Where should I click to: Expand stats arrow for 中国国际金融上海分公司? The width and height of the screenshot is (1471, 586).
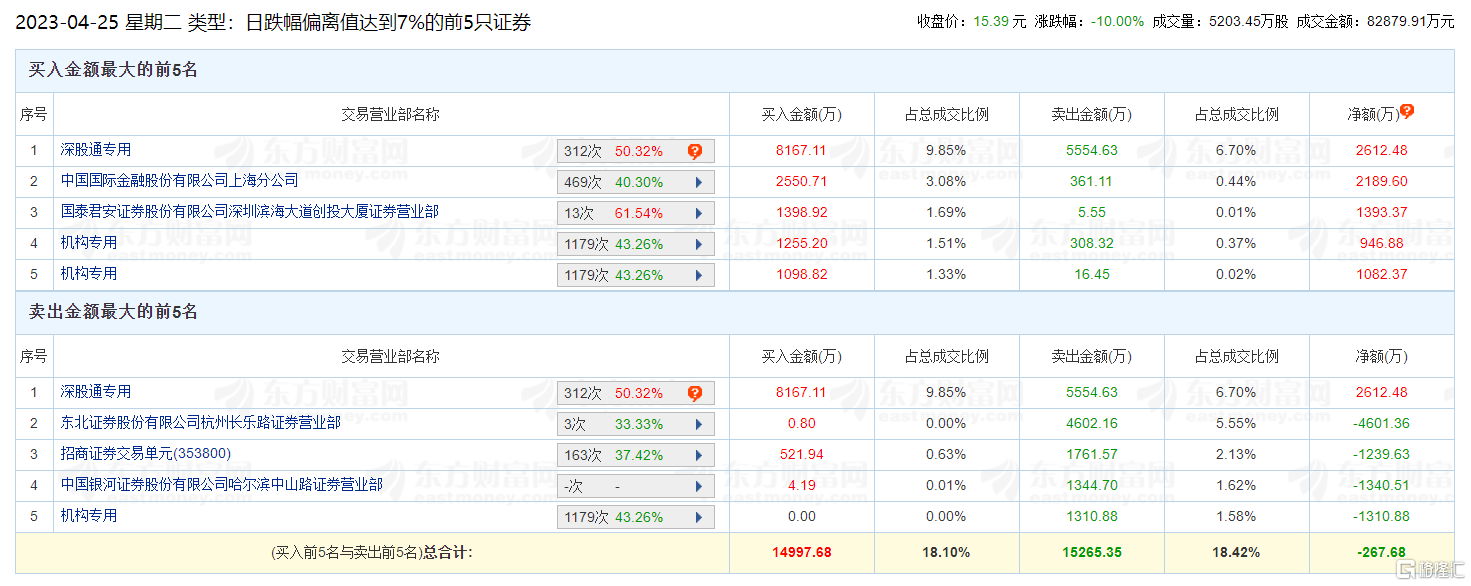click(699, 183)
